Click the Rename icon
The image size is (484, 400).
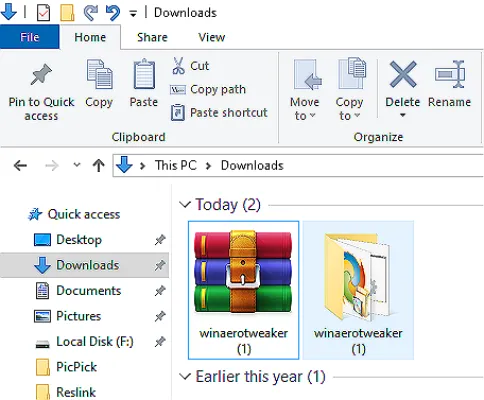(x=450, y=74)
